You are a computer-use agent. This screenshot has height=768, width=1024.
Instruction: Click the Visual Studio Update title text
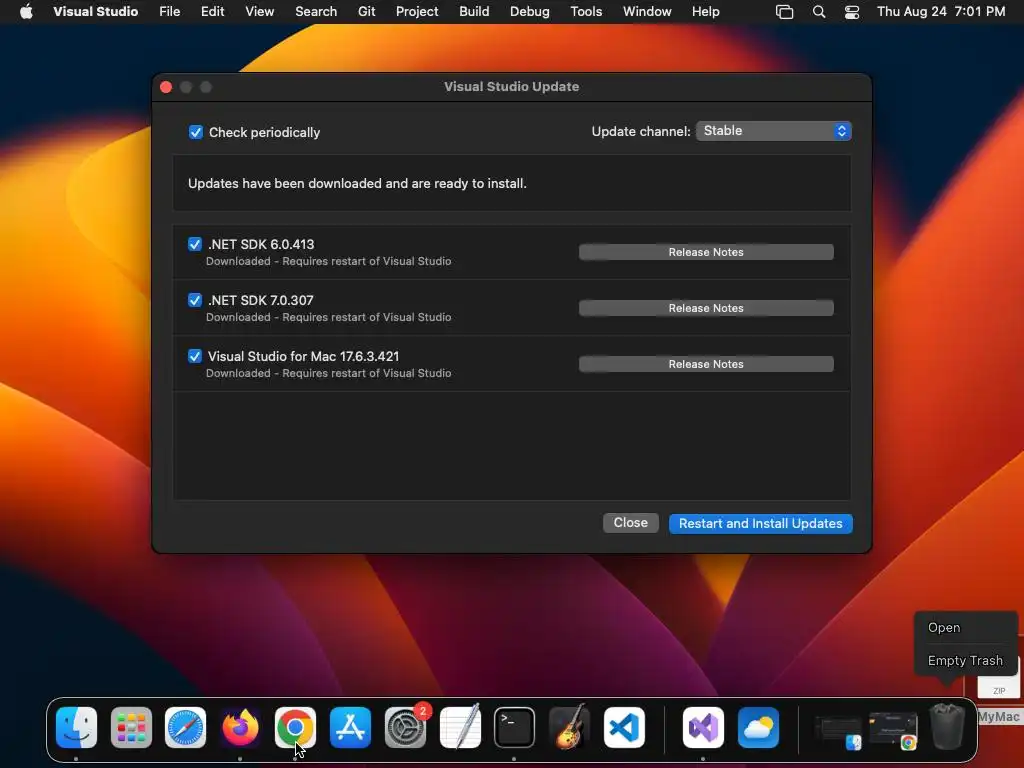(x=511, y=86)
